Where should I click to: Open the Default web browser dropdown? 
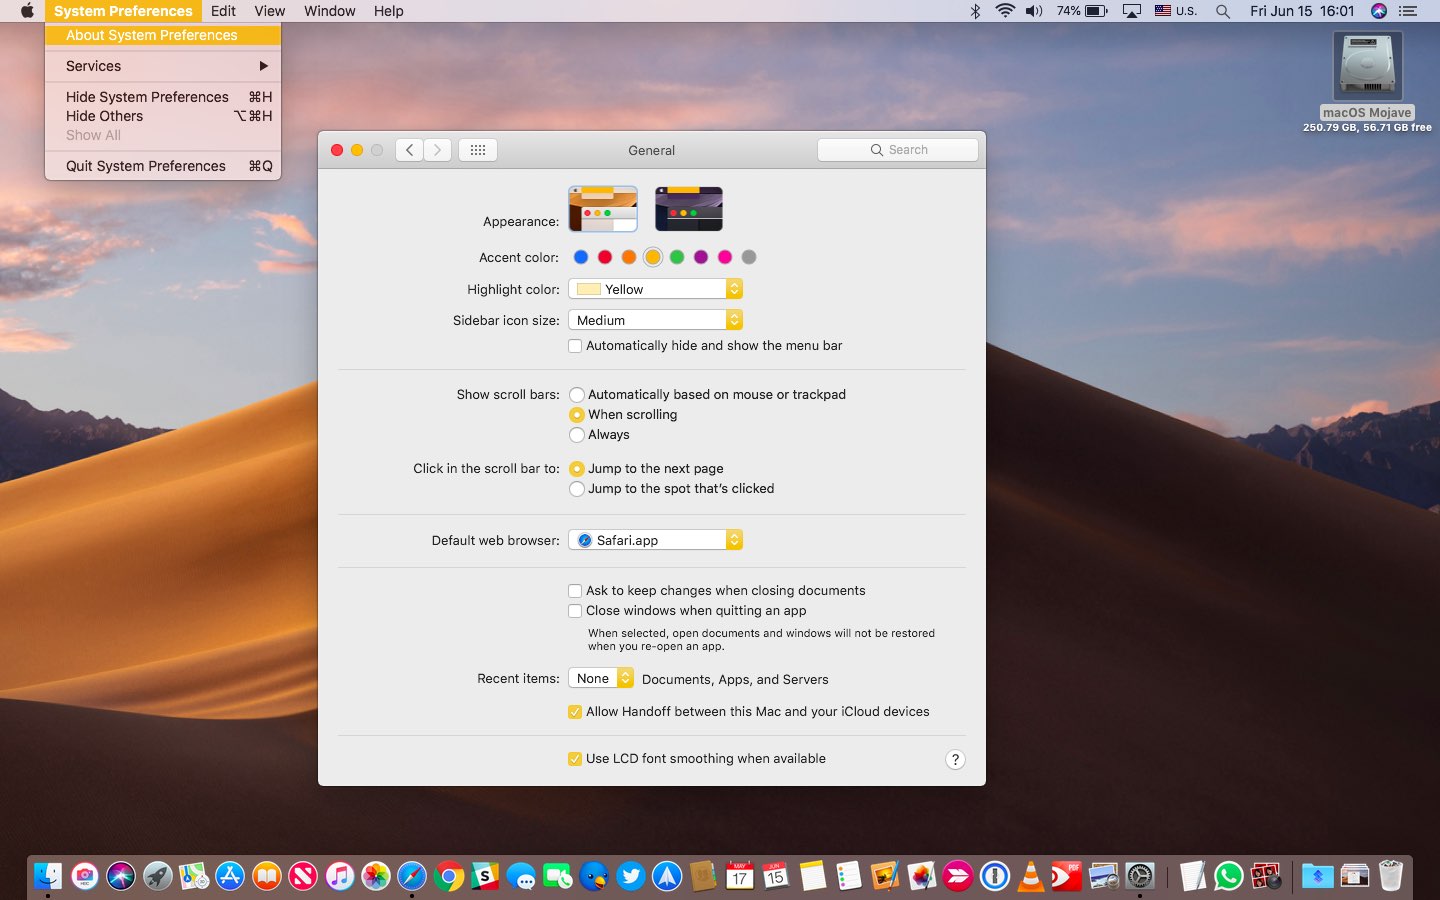pyautogui.click(x=655, y=540)
